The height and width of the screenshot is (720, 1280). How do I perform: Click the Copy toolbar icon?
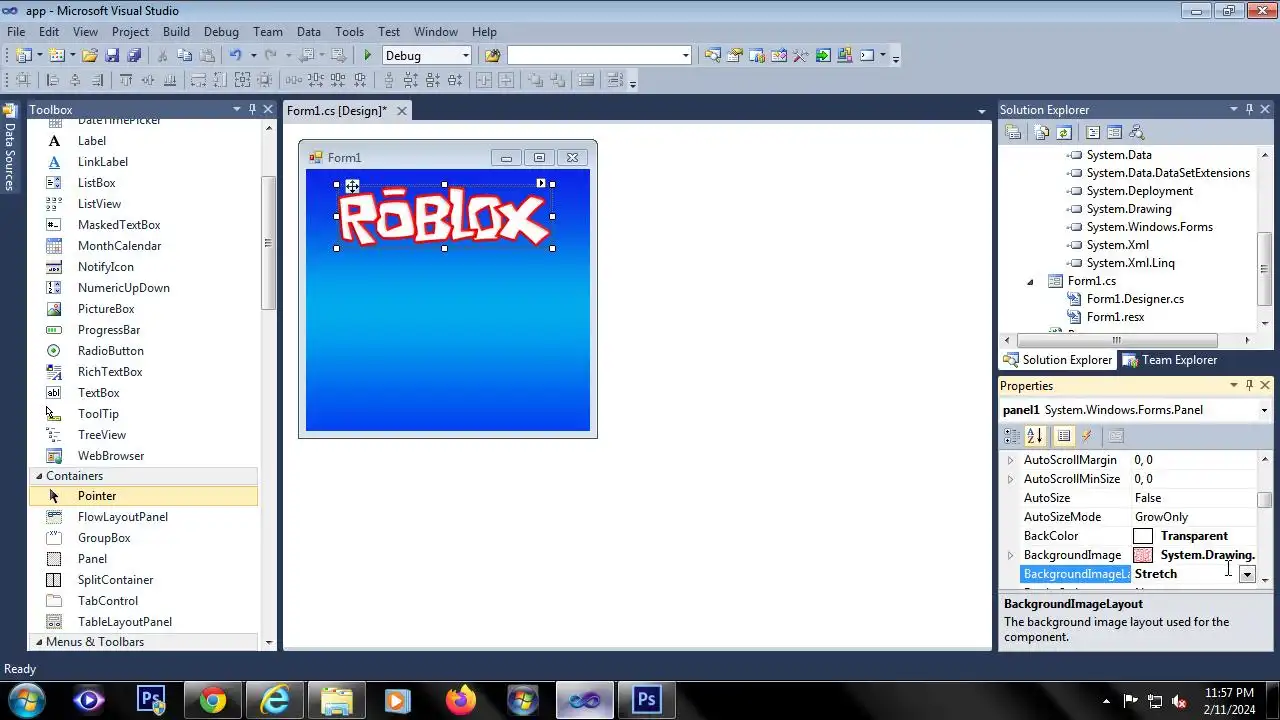coord(185,55)
